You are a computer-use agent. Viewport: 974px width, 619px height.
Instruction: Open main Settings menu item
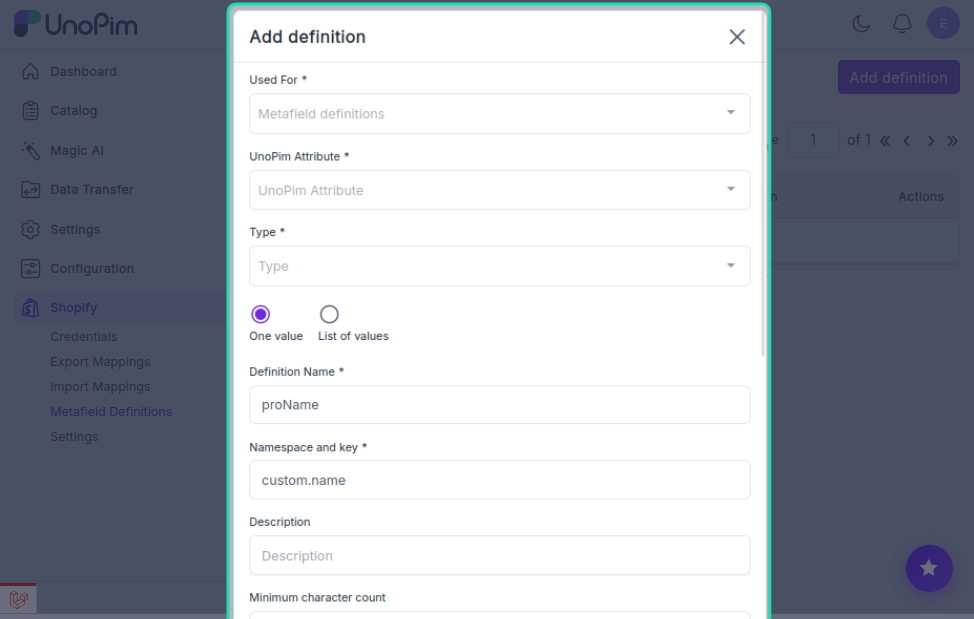tap(75, 229)
